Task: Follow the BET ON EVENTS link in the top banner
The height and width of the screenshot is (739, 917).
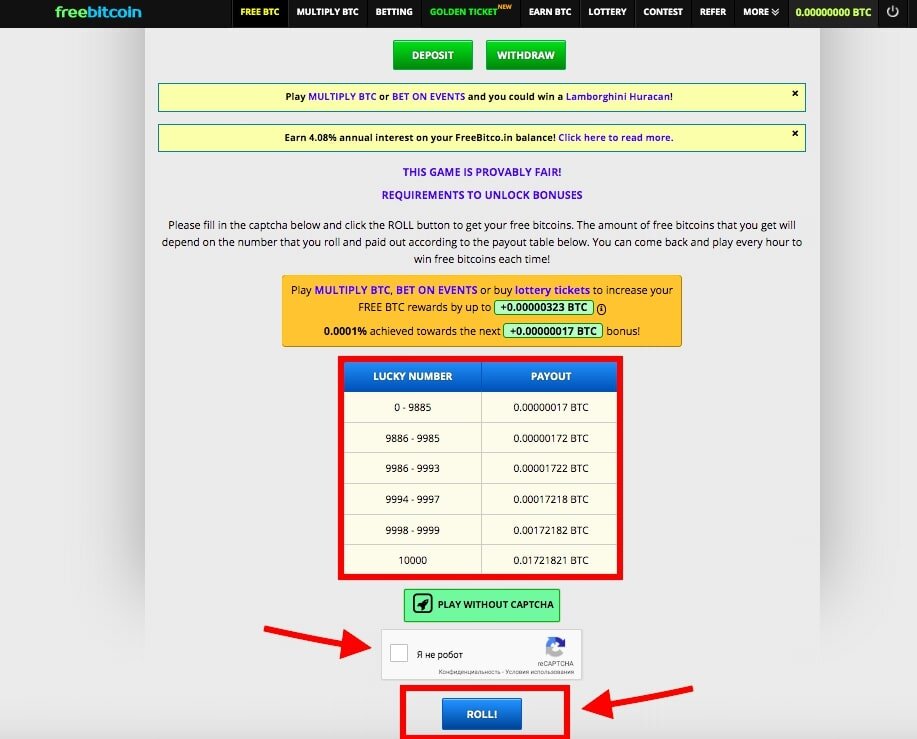Action: (x=429, y=96)
